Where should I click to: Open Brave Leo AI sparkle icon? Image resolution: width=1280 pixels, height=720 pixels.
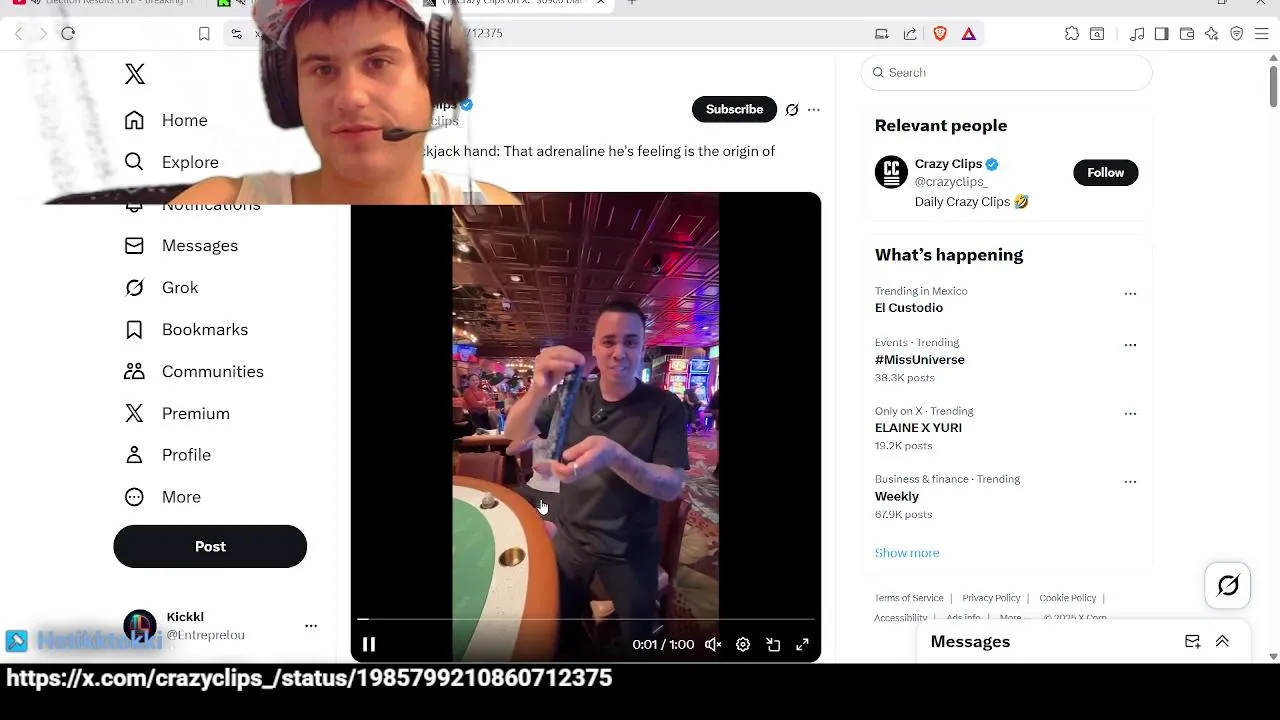[1212, 34]
